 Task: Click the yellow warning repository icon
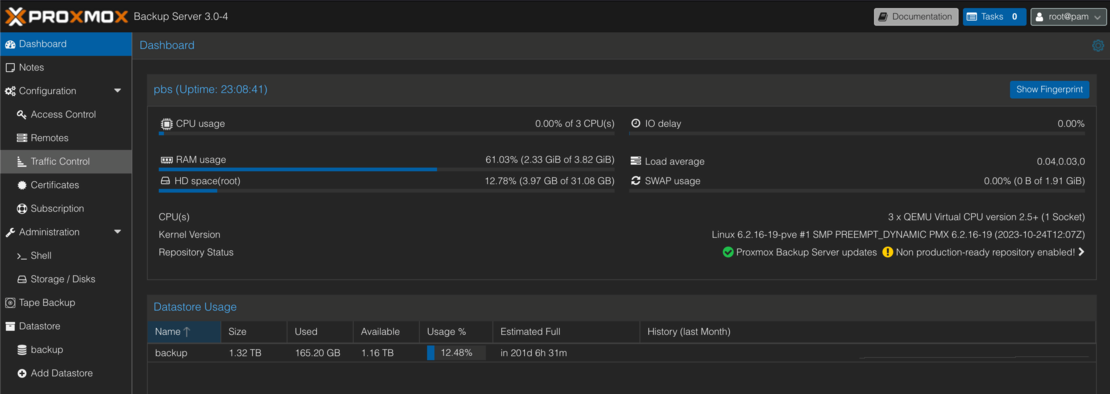click(x=888, y=252)
